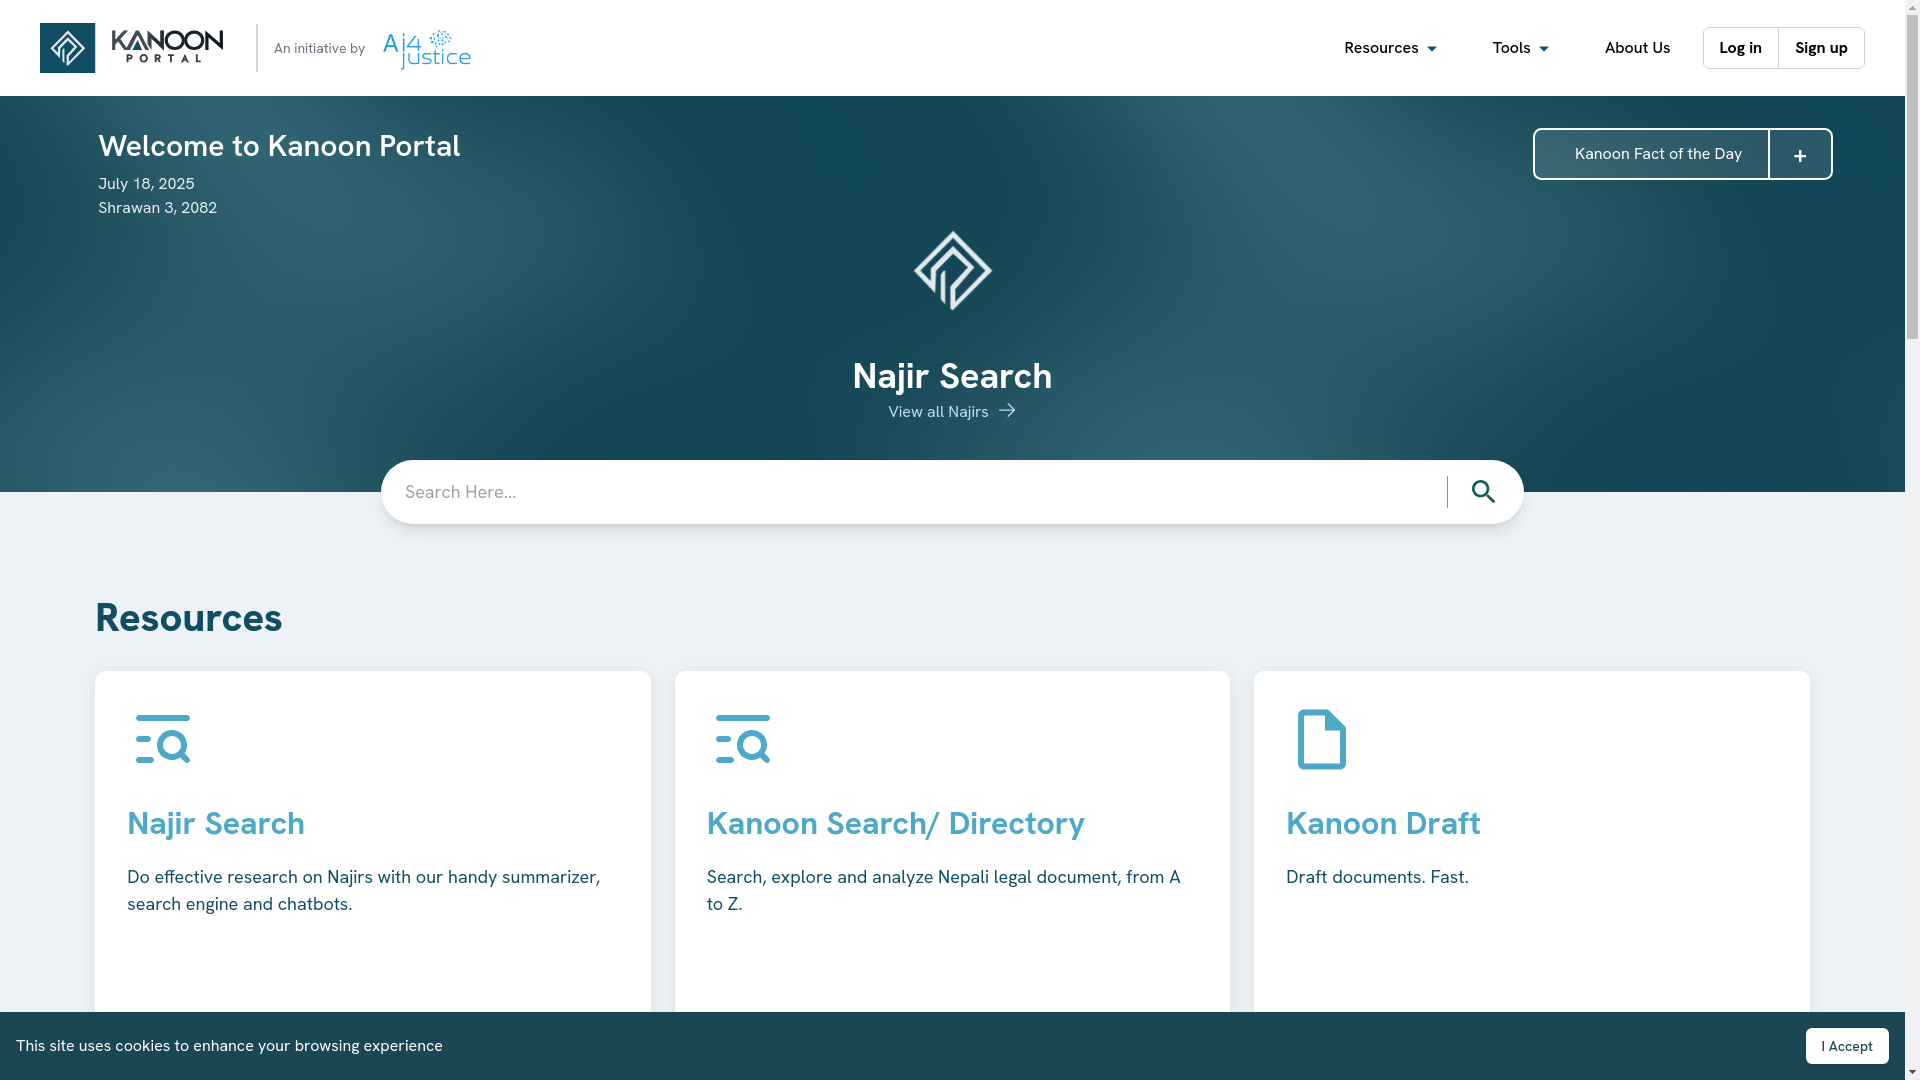Click the cookie notice message text
Screen dimensions: 1920x1080
point(229,1045)
